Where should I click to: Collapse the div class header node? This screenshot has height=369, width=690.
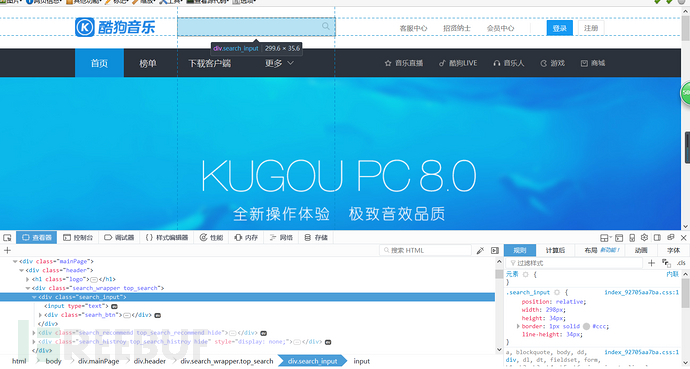pyautogui.click(x=22, y=270)
